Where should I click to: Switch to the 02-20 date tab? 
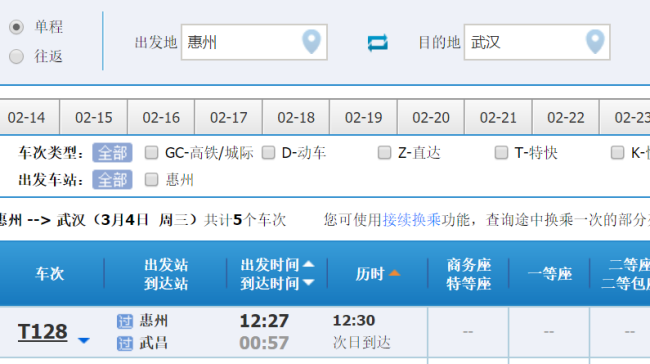431,117
